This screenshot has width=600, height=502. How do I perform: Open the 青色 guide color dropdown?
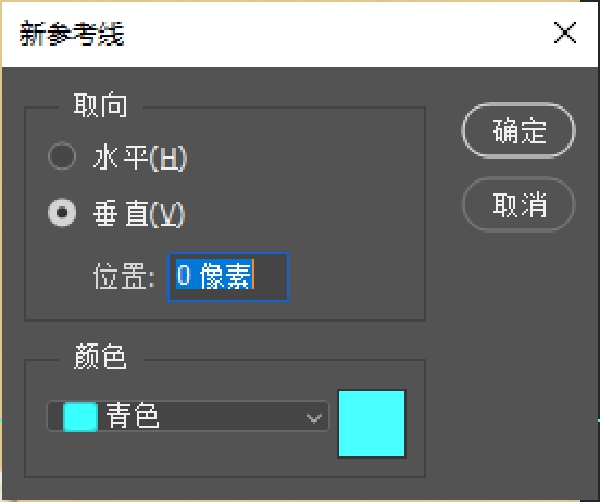coord(188,417)
